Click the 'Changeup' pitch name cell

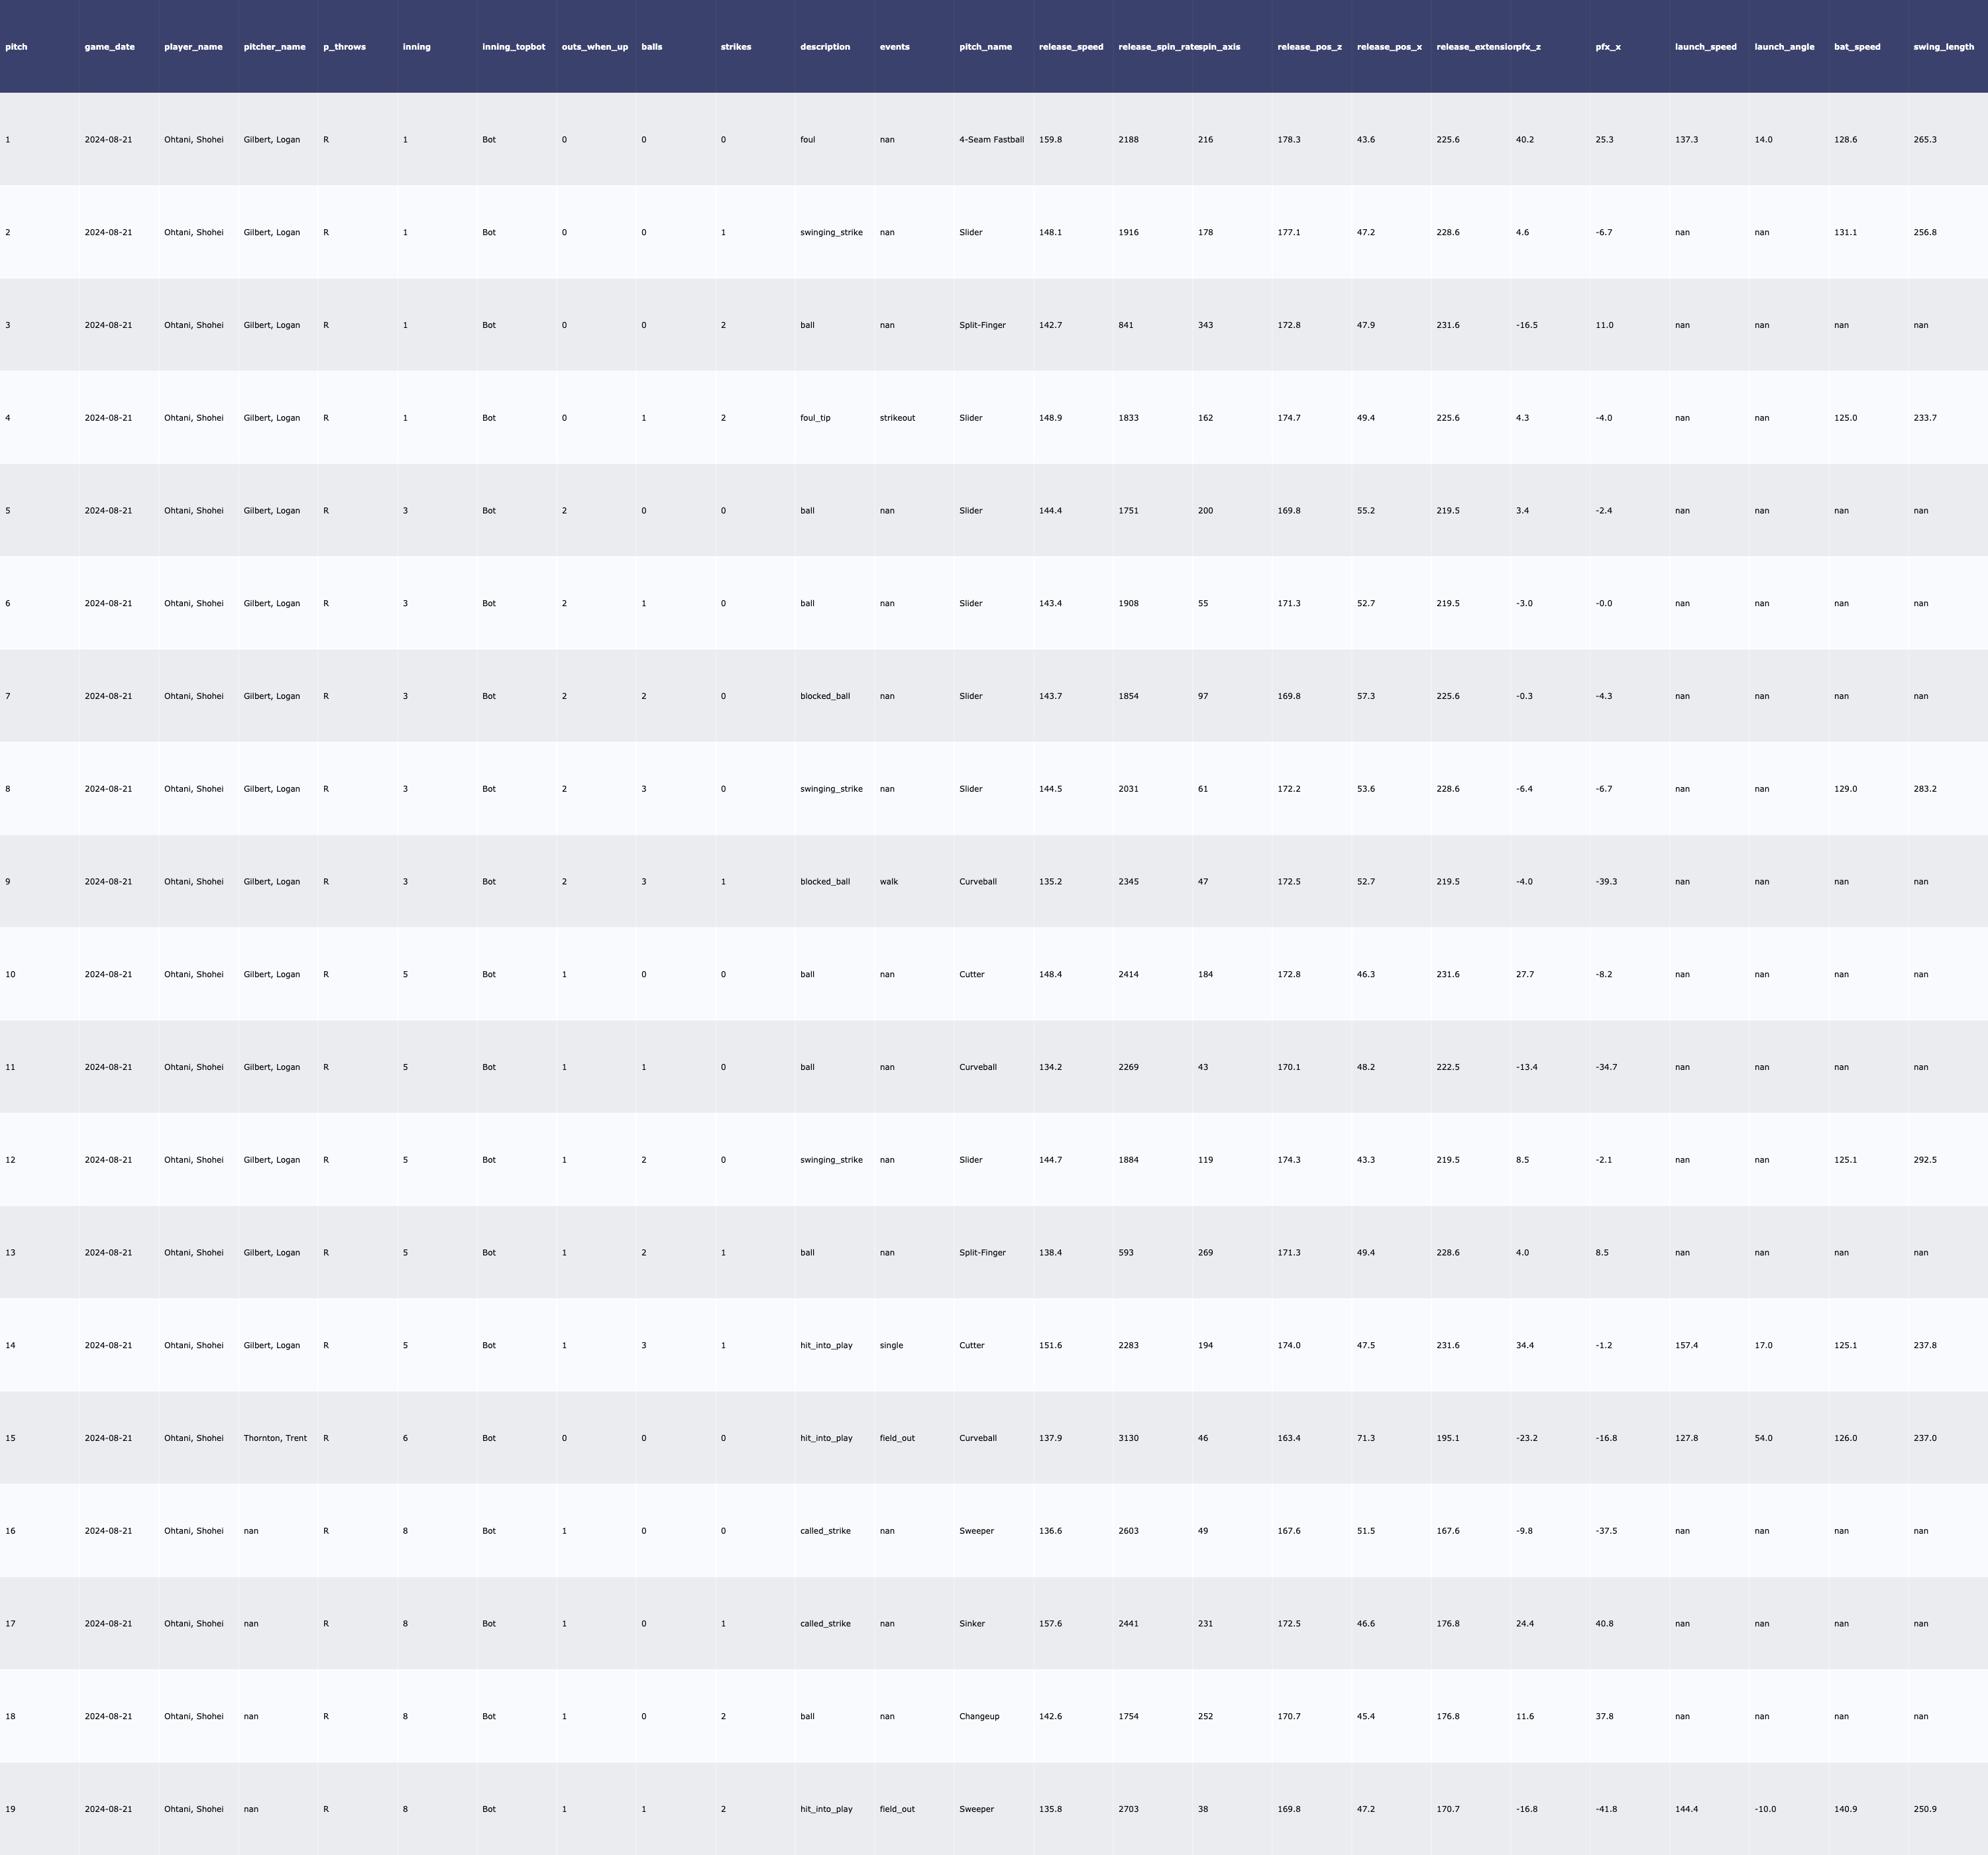tap(979, 1716)
